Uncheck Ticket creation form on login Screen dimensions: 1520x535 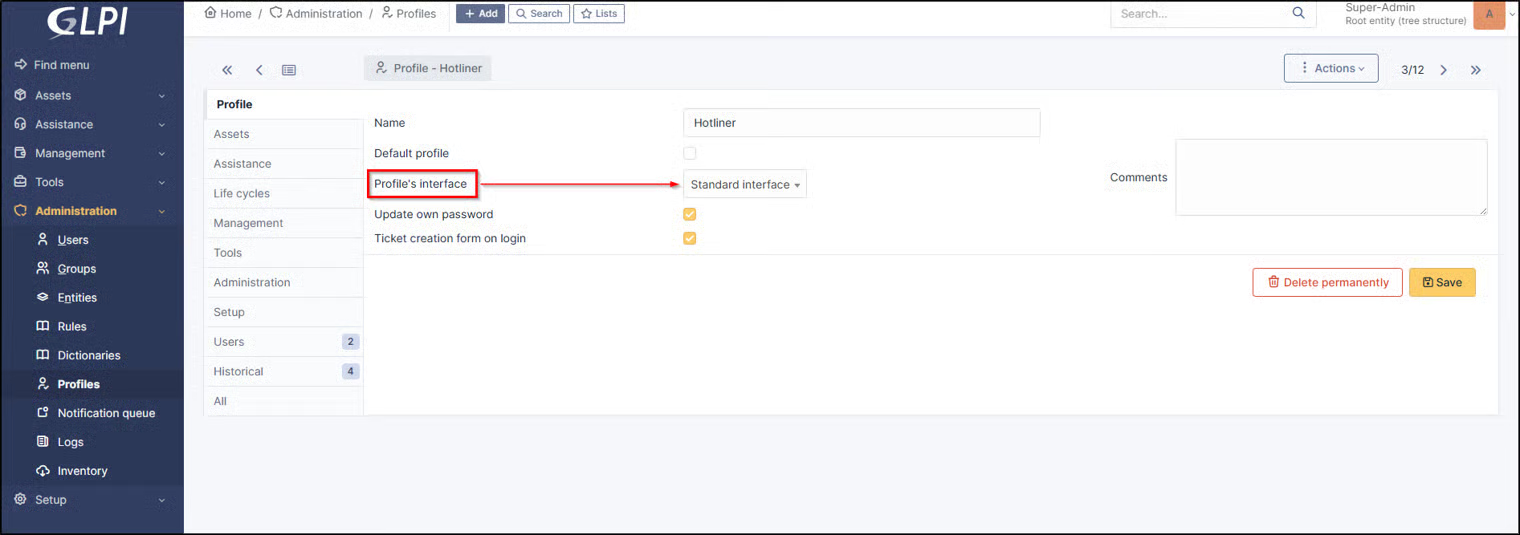coord(690,238)
